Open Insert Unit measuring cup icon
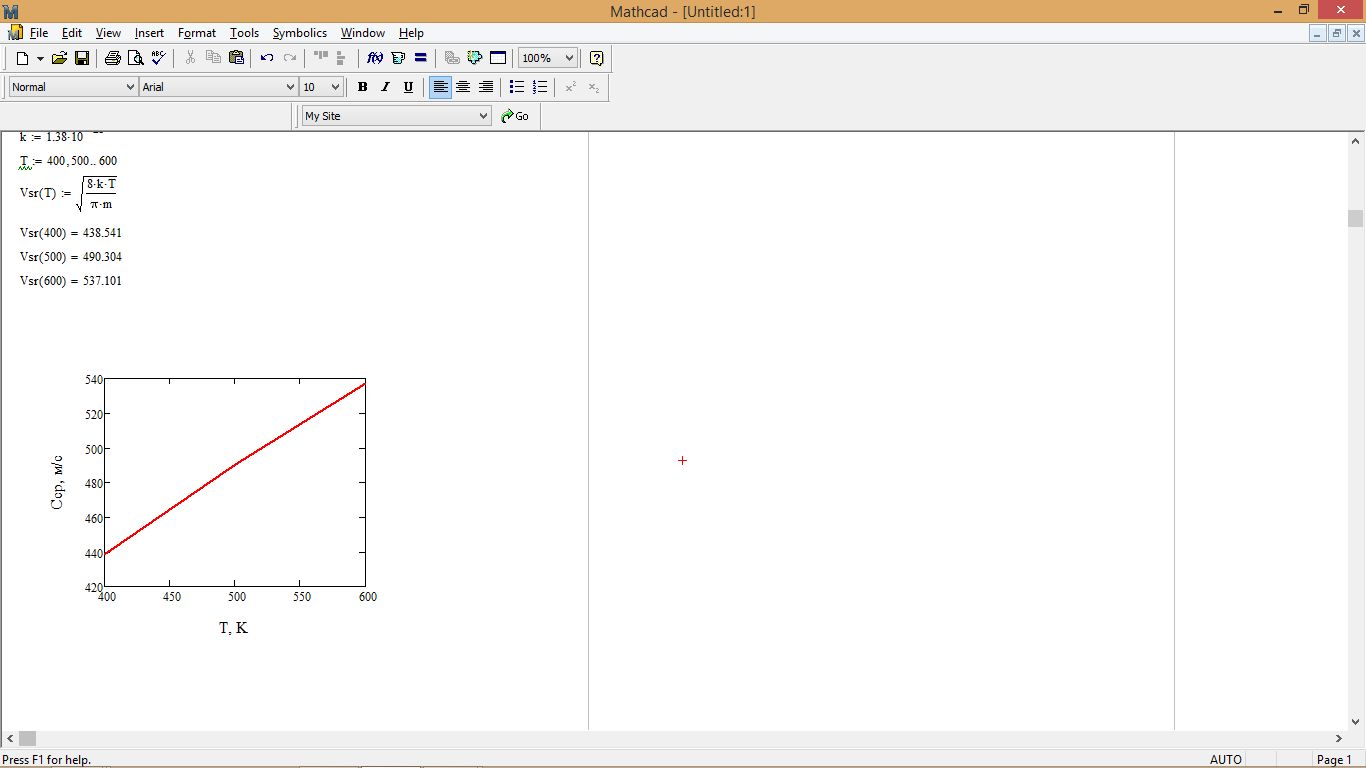This screenshot has height=768, width=1366. pyautogui.click(x=398, y=58)
